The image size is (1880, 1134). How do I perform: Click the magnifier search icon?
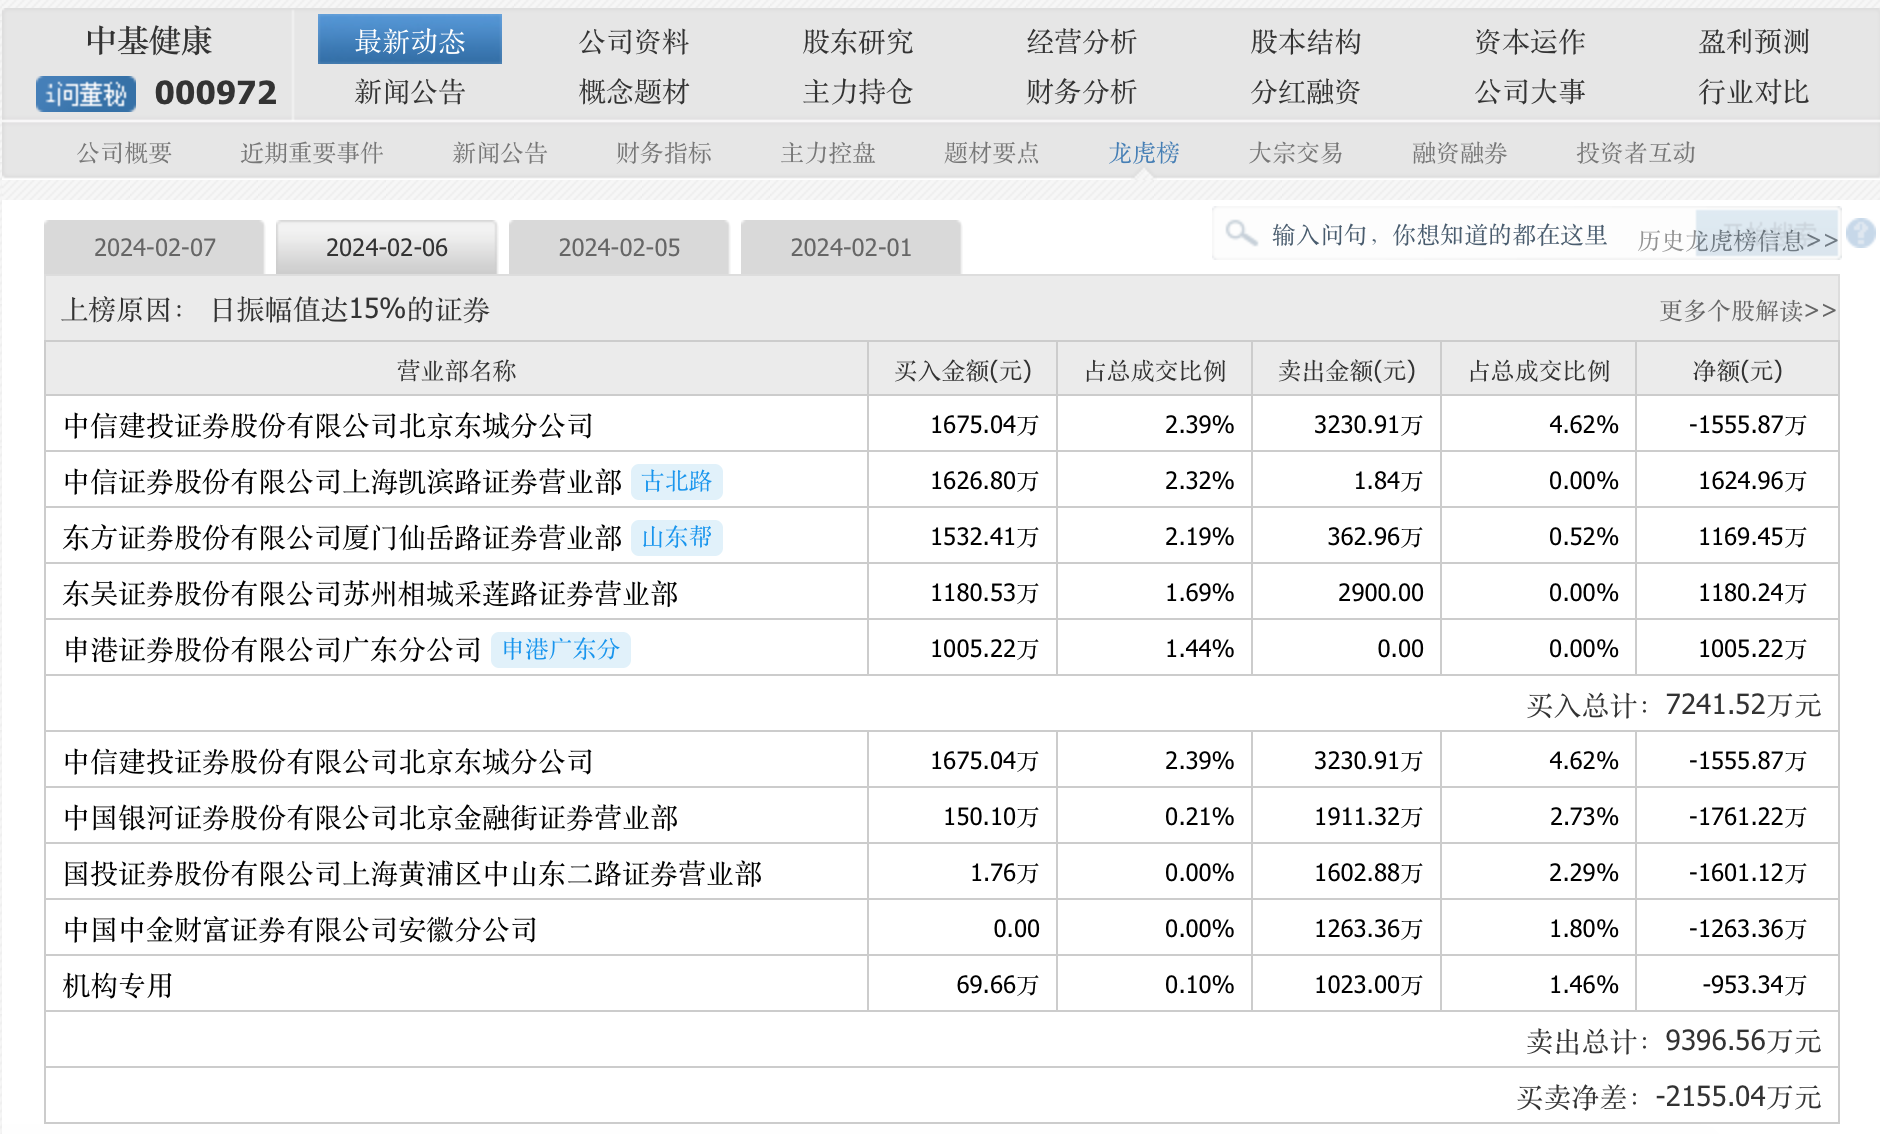(x=1240, y=234)
